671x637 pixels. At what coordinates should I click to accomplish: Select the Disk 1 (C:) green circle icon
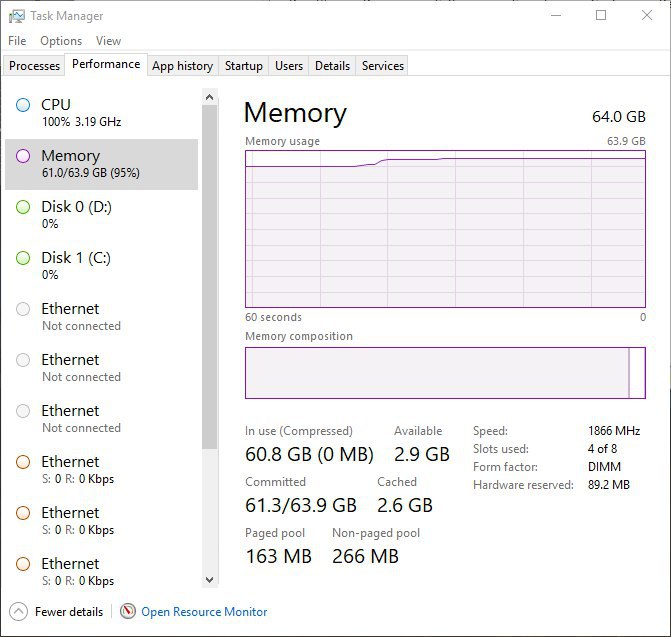[x=23, y=258]
